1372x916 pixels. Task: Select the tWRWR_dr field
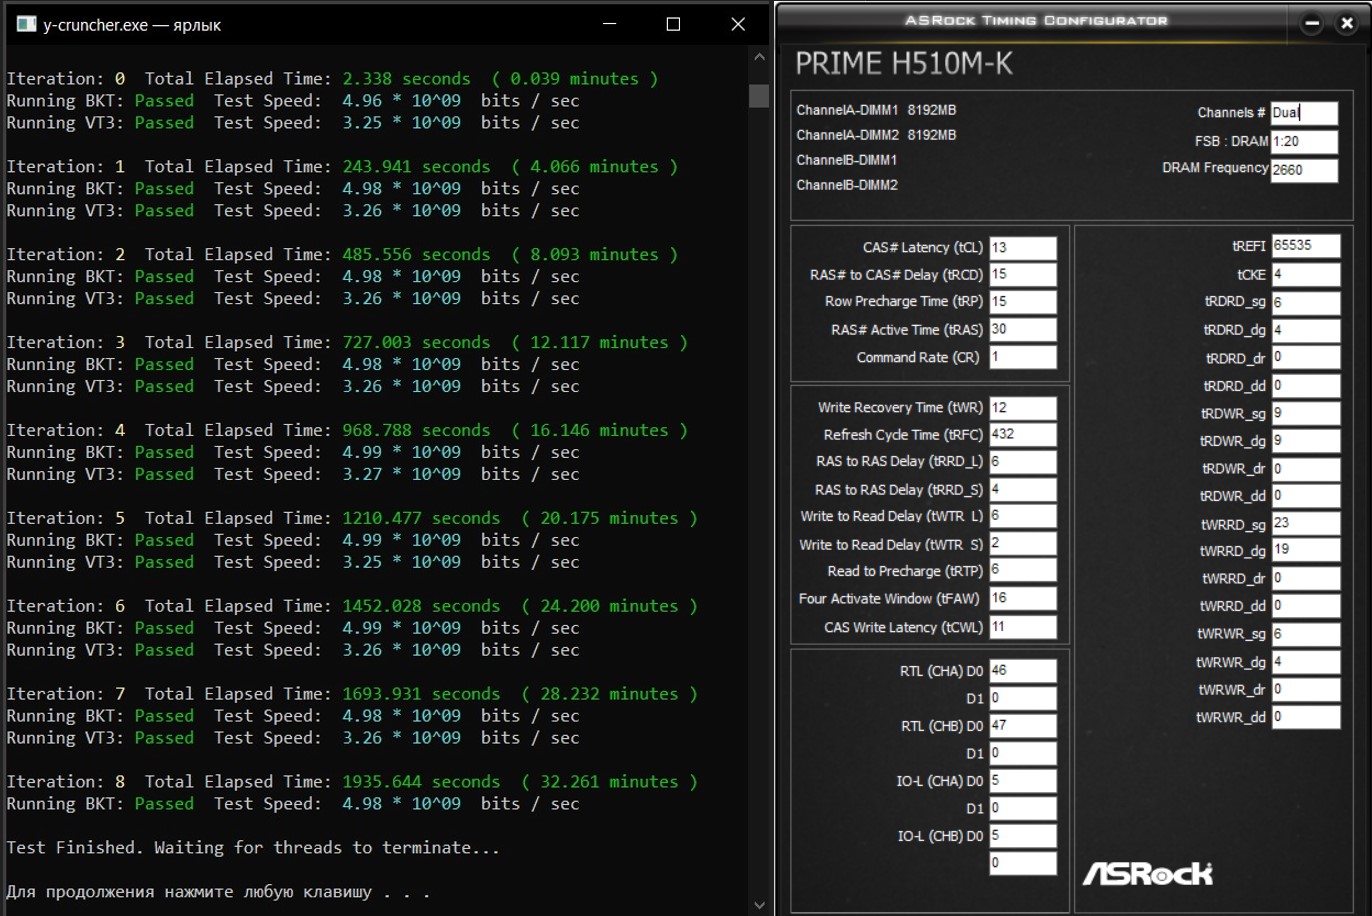click(x=1305, y=689)
